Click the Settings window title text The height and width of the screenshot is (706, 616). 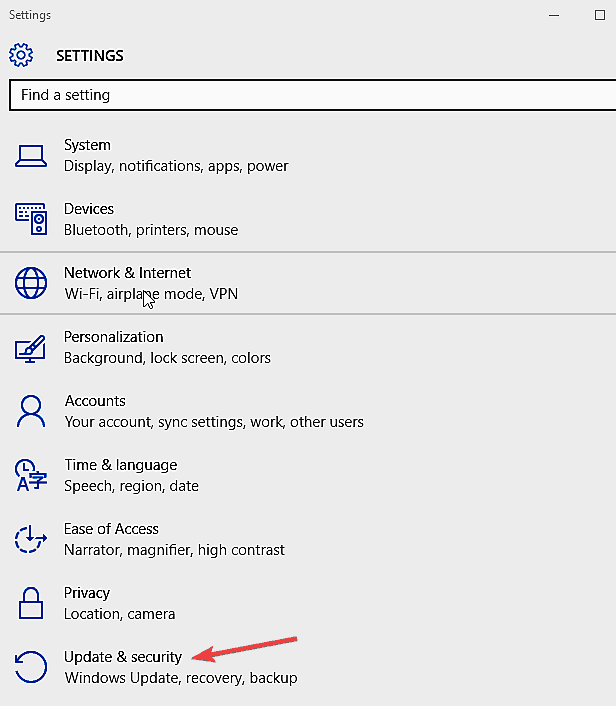[x=30, y=15]
